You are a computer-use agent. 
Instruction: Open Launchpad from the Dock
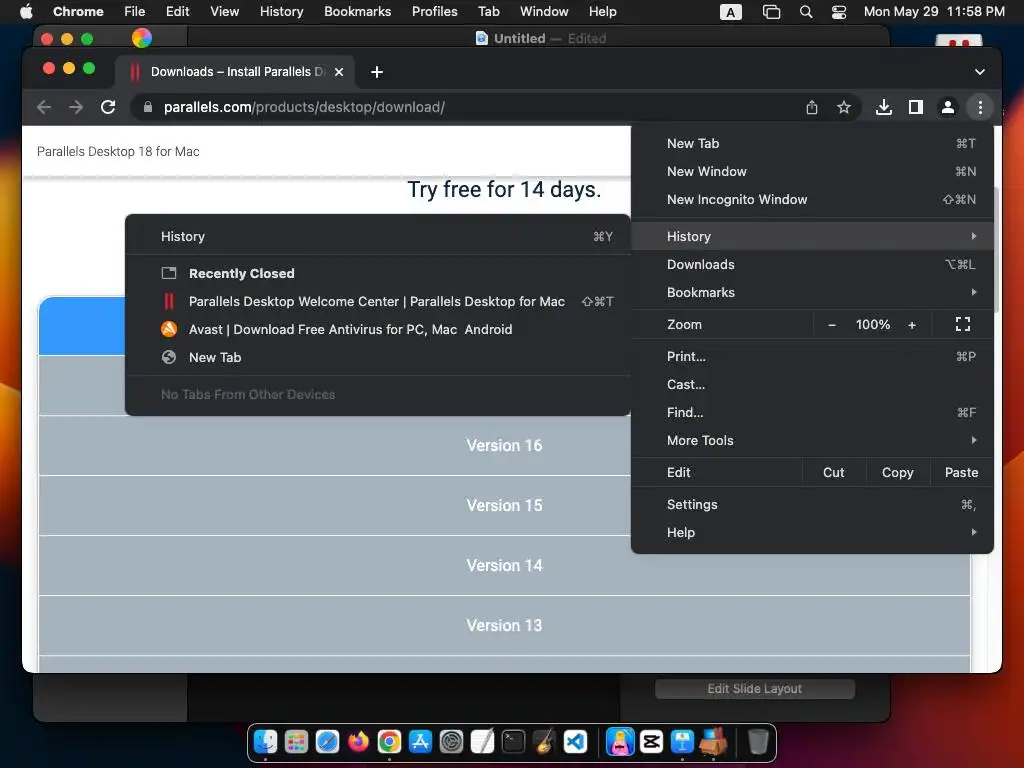pos(296,742)
